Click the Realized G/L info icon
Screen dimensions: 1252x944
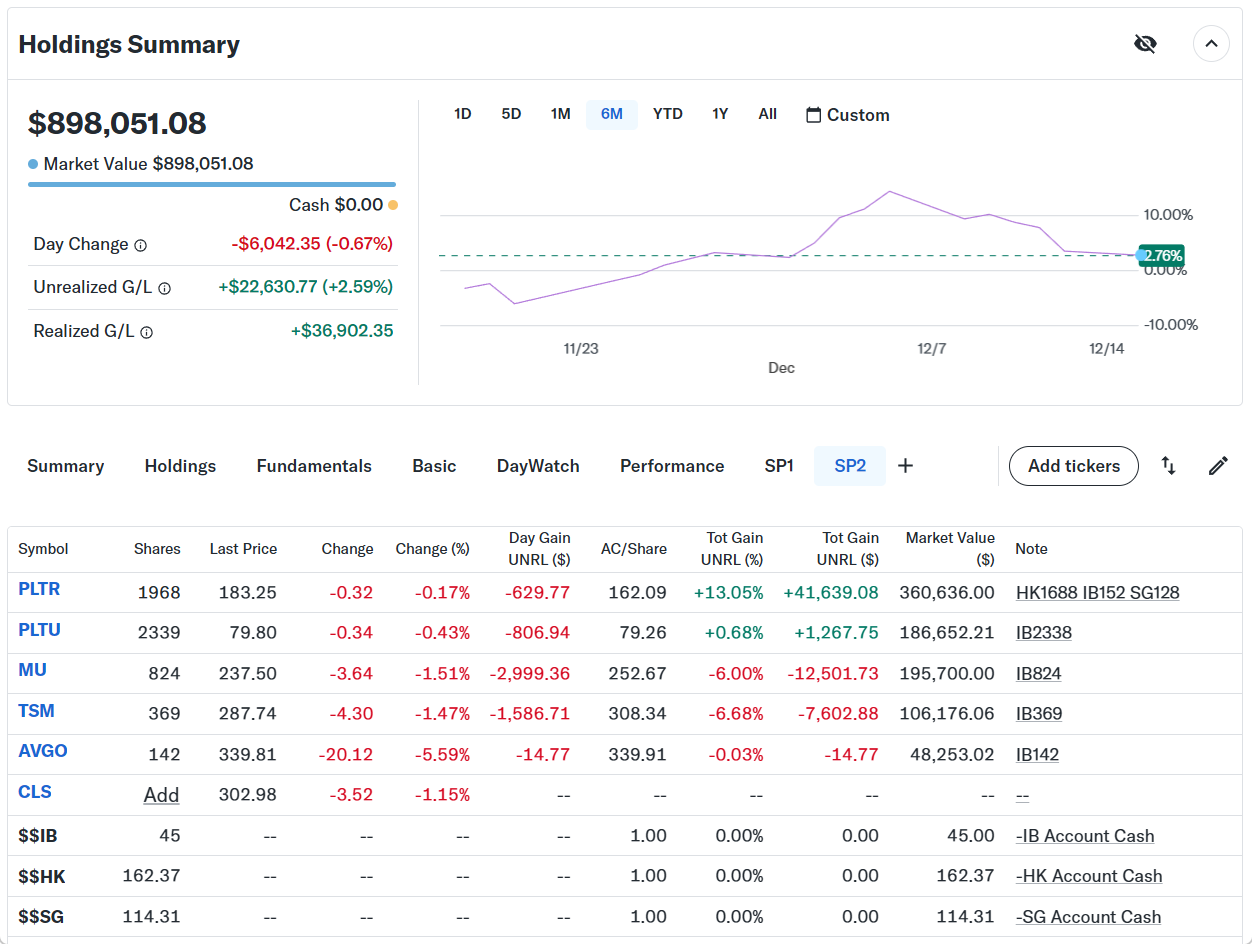147,332
